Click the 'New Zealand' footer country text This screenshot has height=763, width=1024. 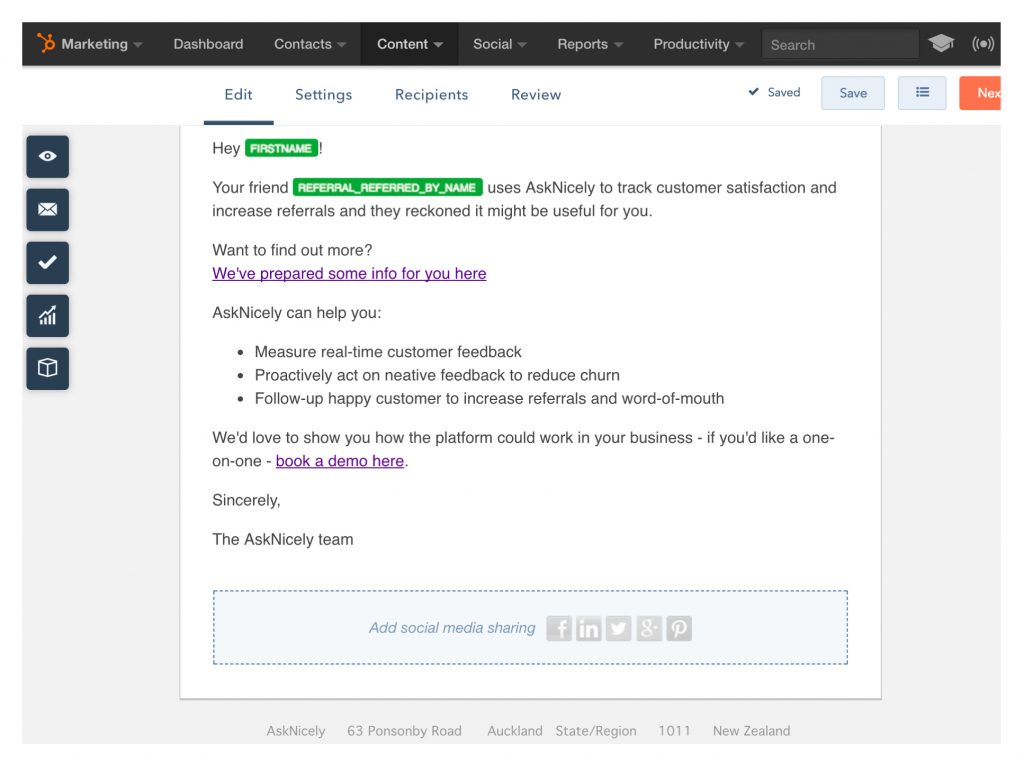pos(752,731)
